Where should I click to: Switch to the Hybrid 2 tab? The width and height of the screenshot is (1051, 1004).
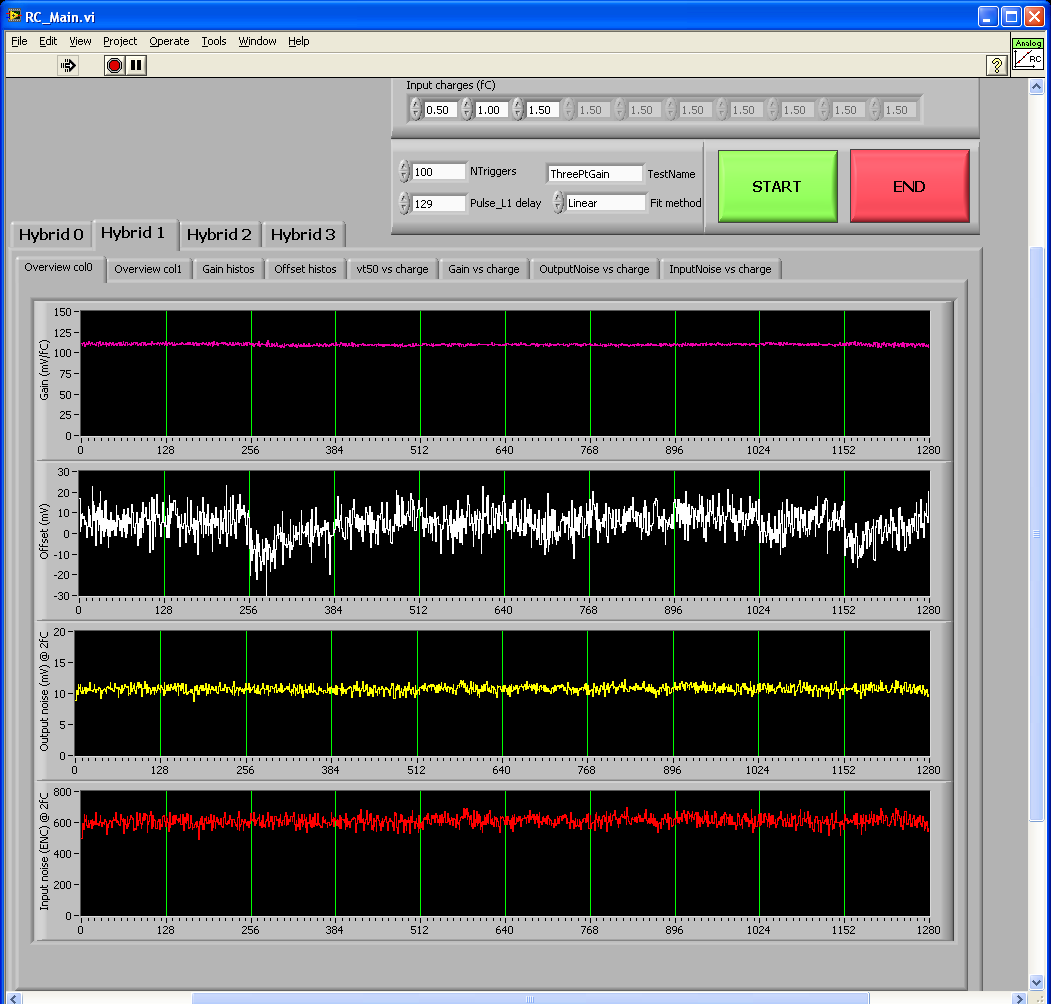point(219,235)
